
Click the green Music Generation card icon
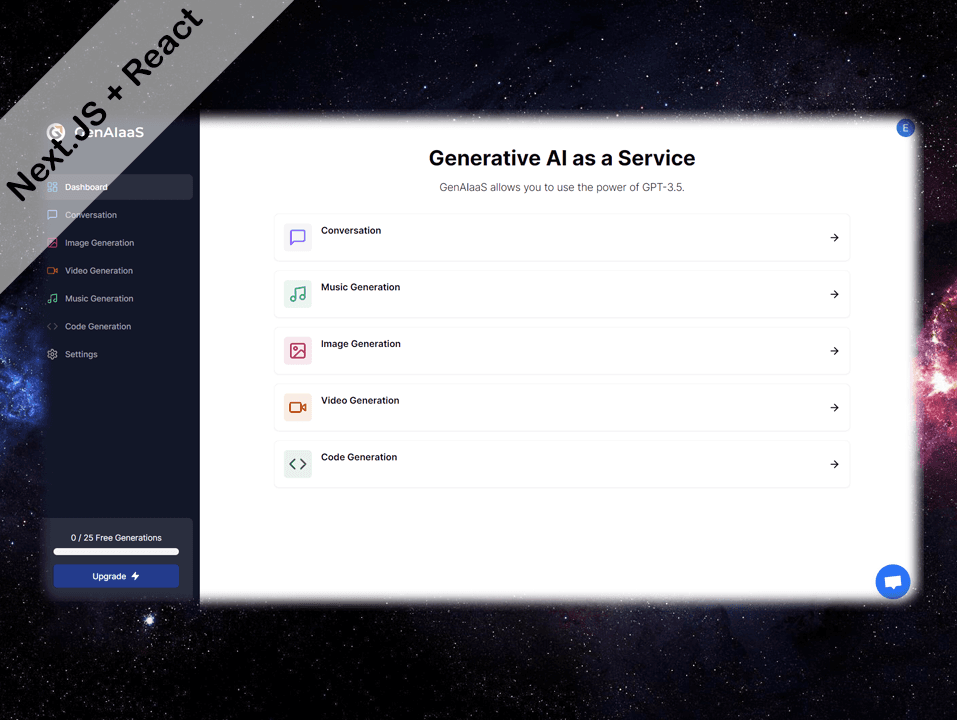297,294
